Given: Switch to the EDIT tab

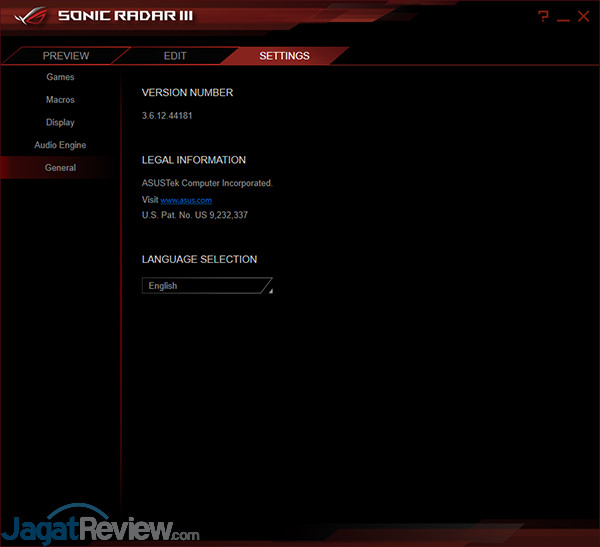Looking at the screenshot, I should 175,56.
